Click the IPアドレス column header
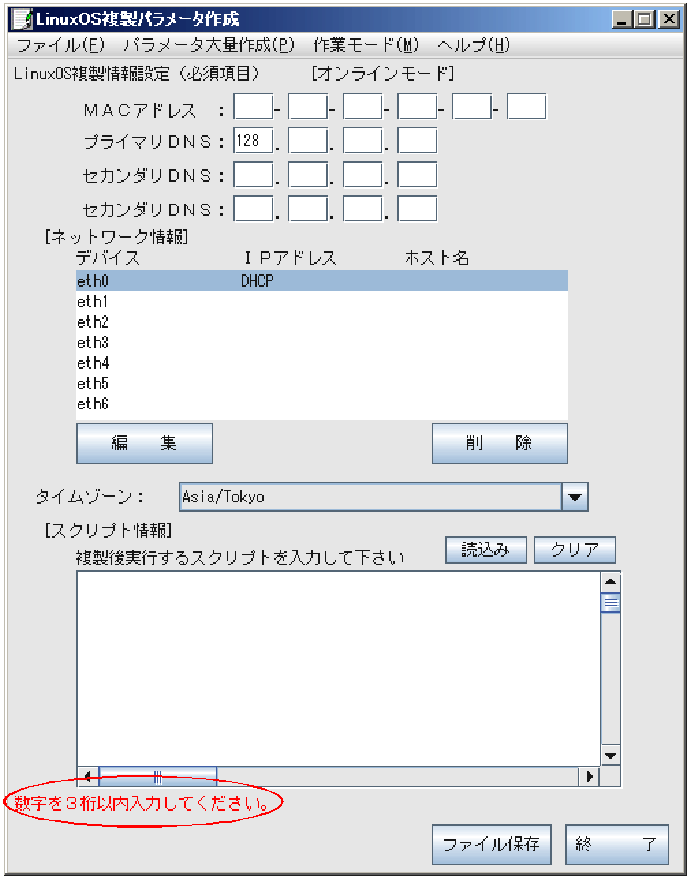This screenshot has height=878, width=689. click(x=290, y=258)
